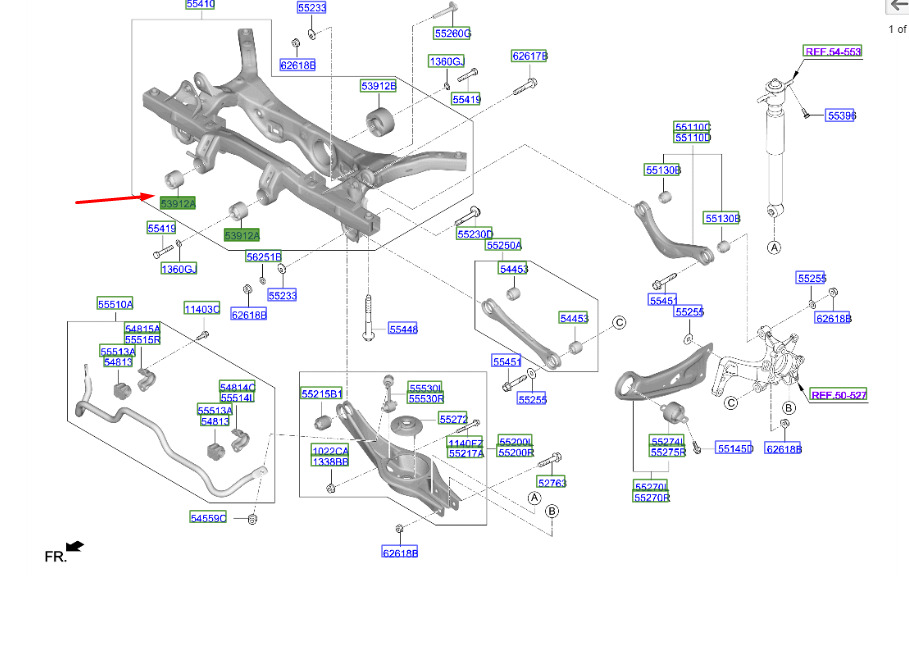
Task: Click the 1360GJ label beside 55260G
Action: 447,61
